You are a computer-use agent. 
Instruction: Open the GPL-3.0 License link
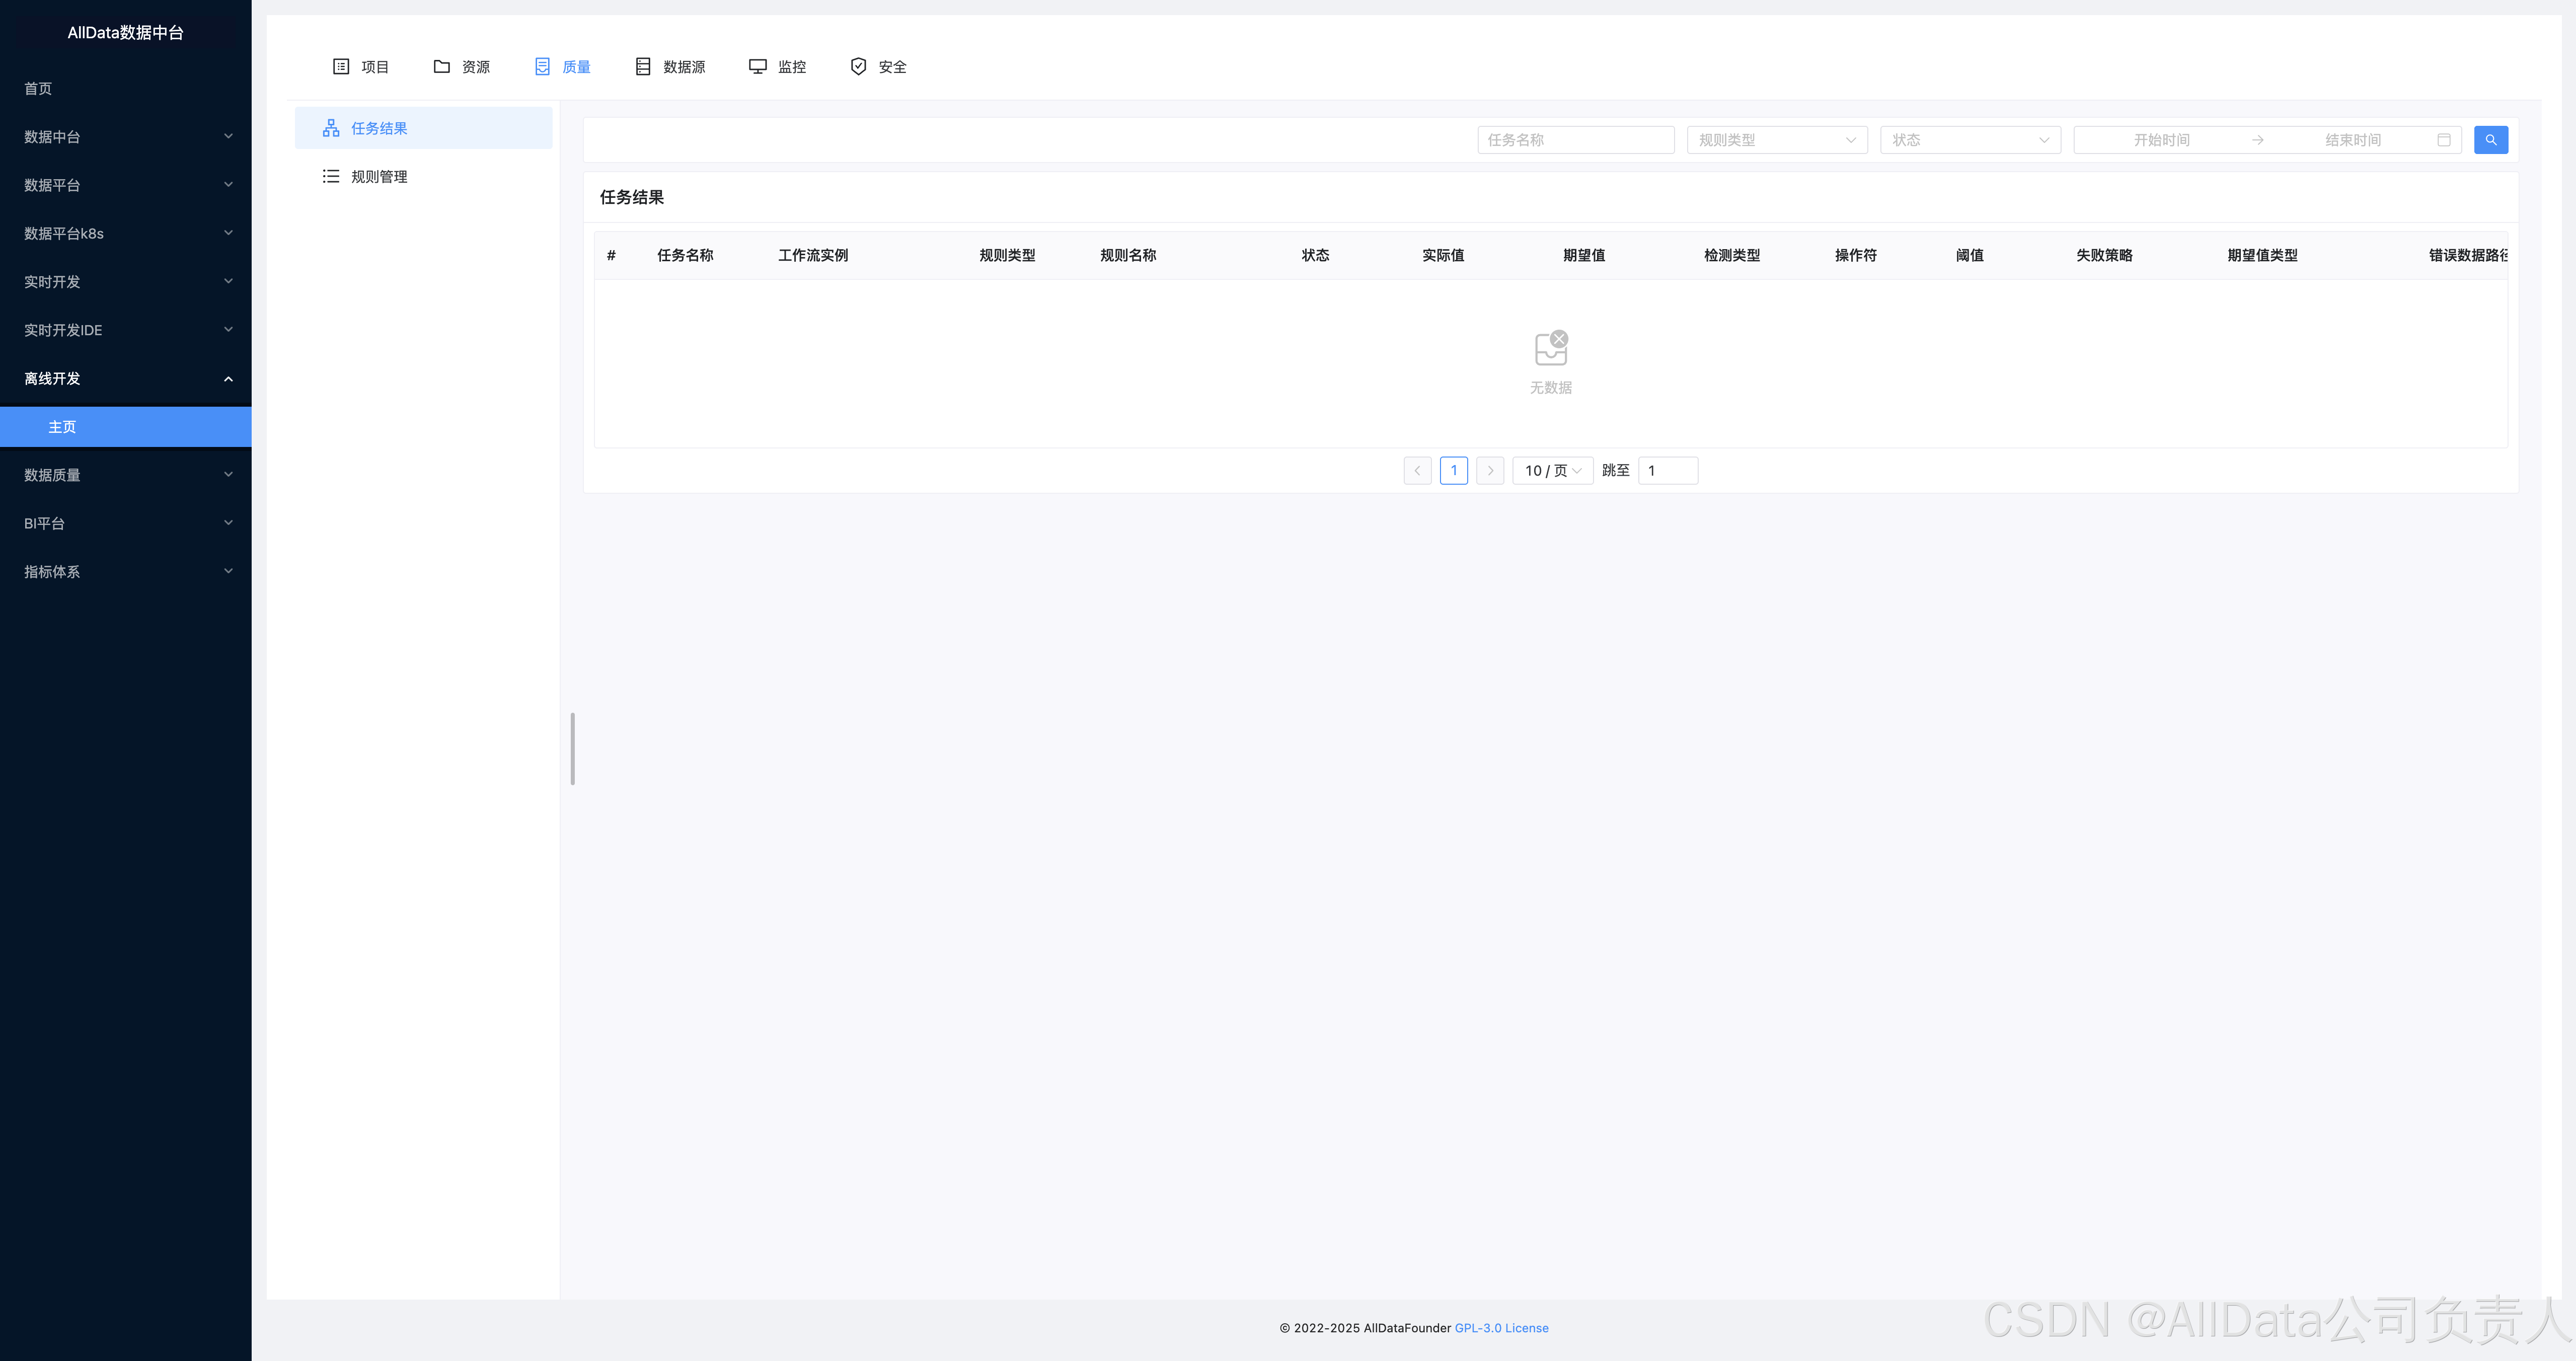[x=1501, y=1328]
